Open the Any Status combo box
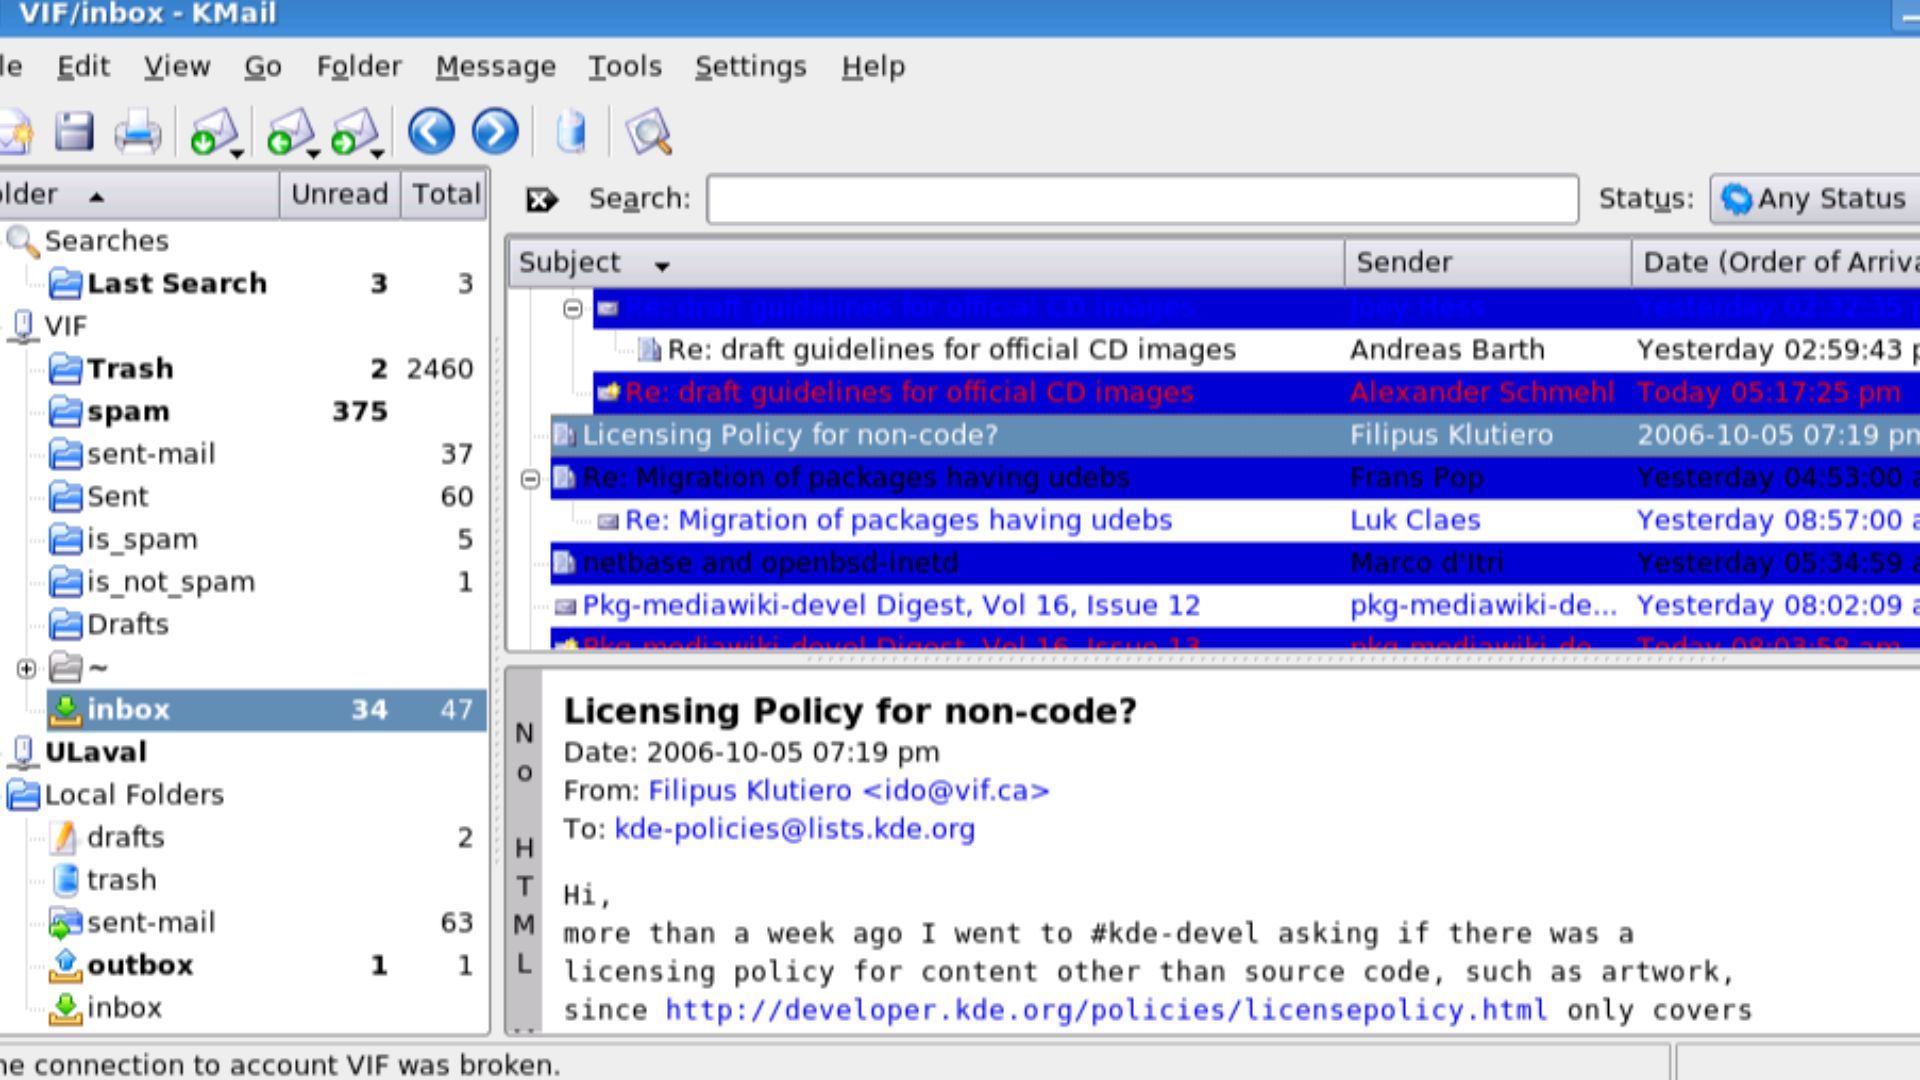The image size is (1920, 1080). click(1815, 199)
